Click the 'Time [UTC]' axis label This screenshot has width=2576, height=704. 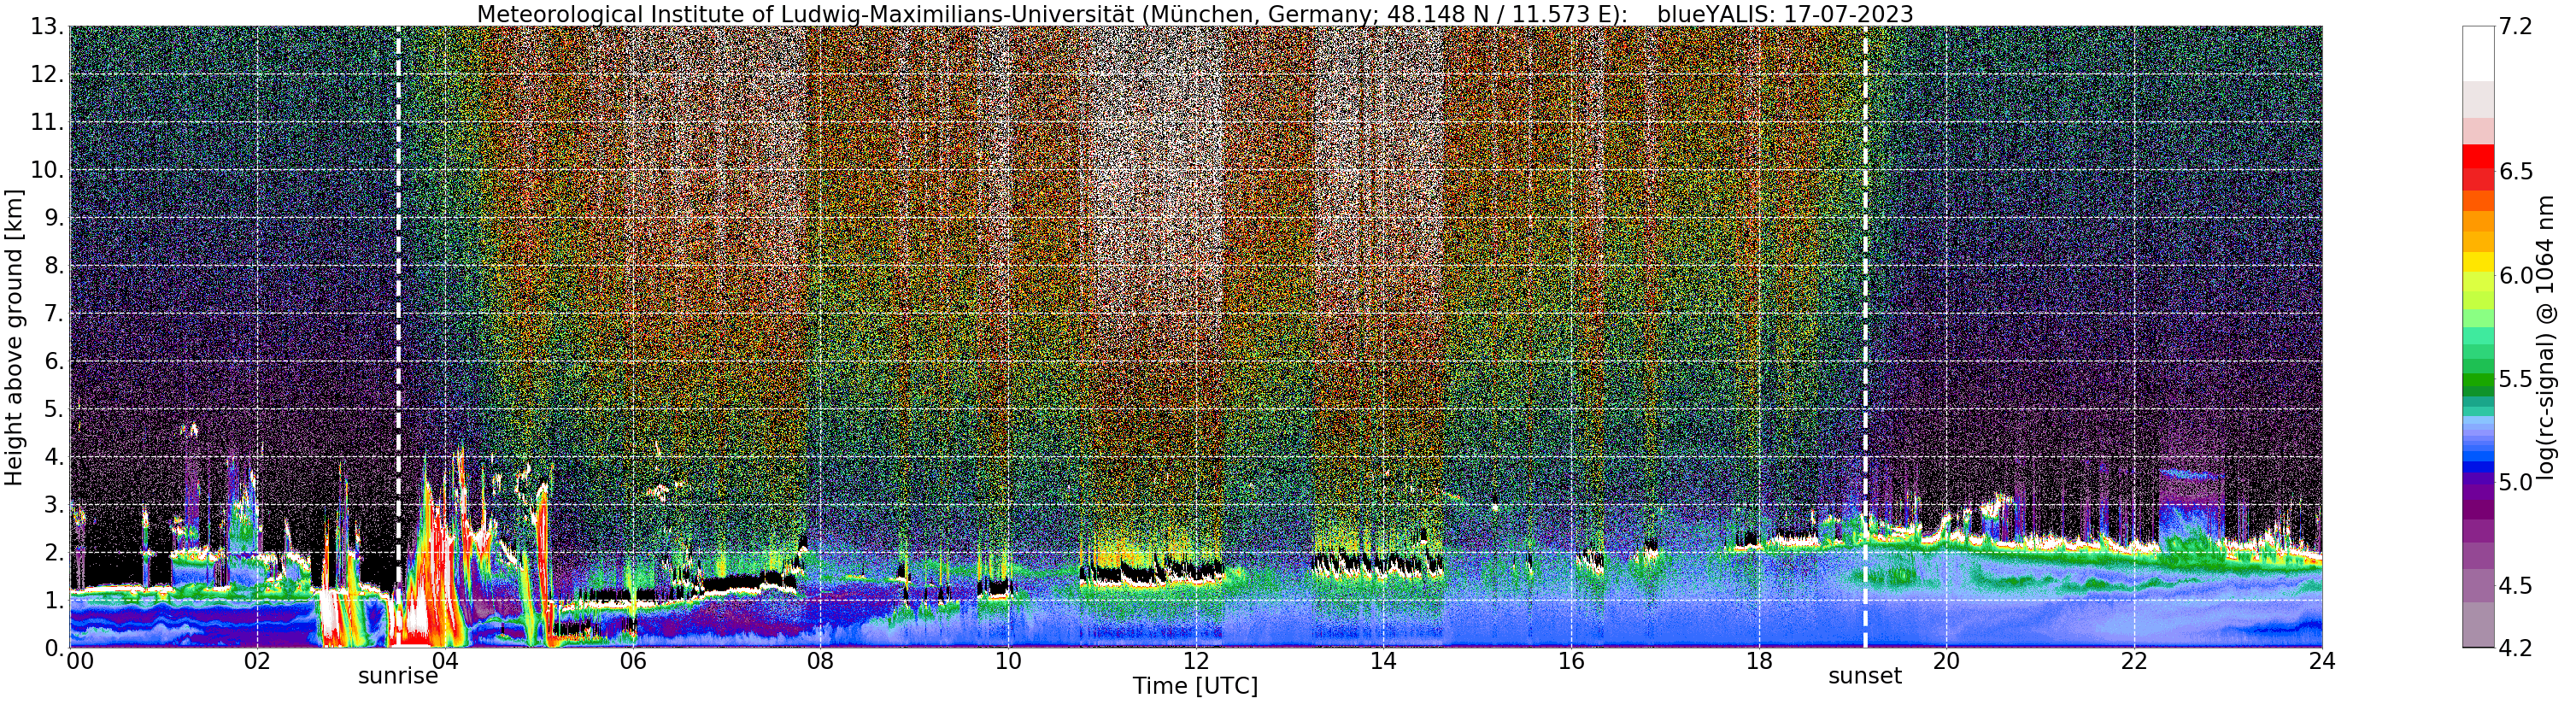point(1195,686)
